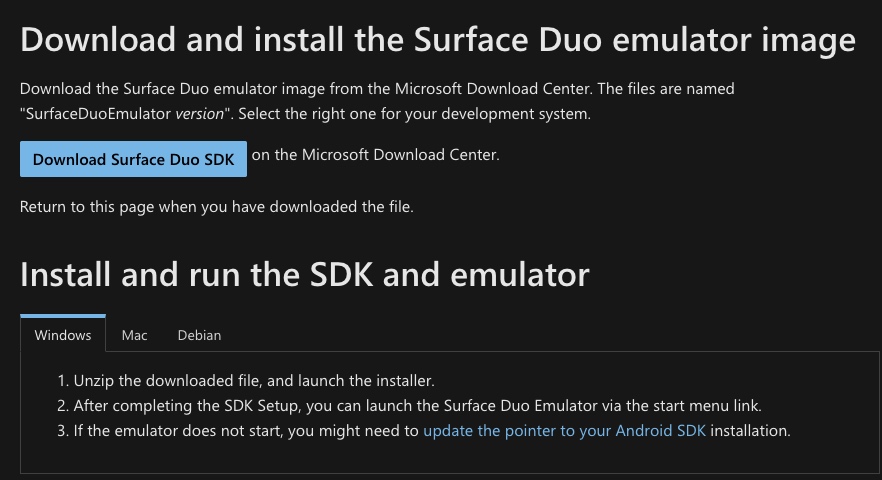Viewport: 882px width, 480px height.
Task: Click the Unzip the downloaded file step
Action: pyautogui.click(x=254, y=380)
